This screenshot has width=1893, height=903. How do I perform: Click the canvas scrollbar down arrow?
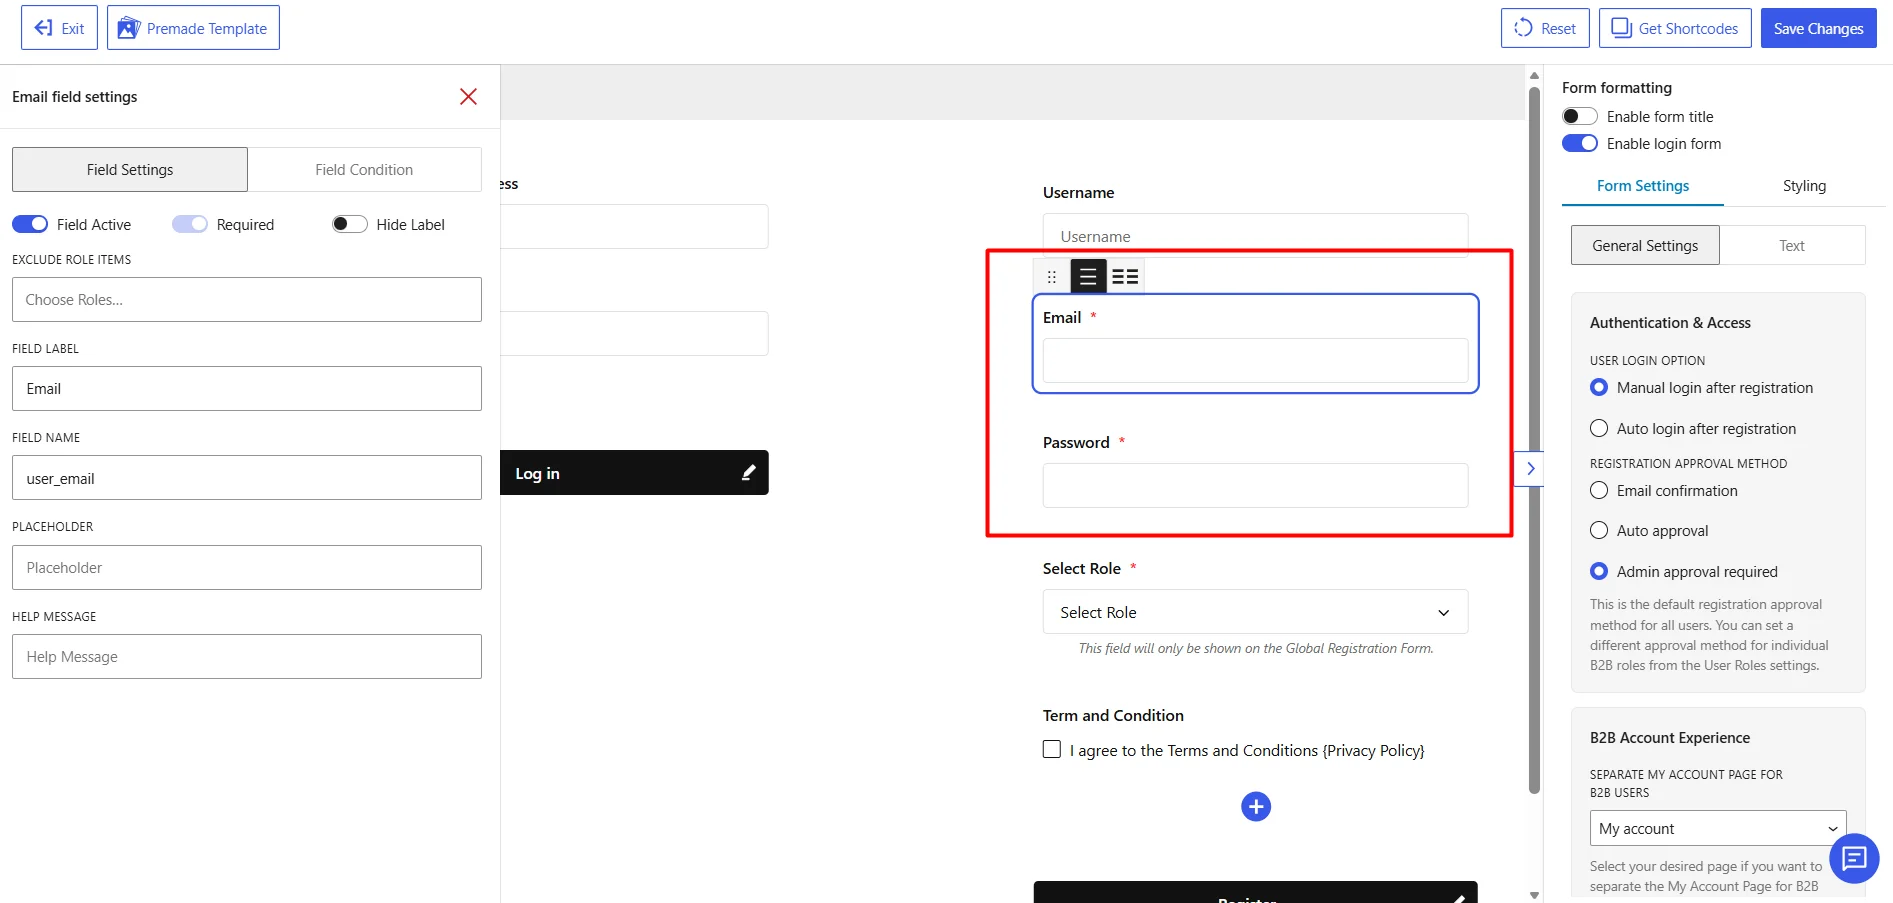click(x=1534, y=895)
